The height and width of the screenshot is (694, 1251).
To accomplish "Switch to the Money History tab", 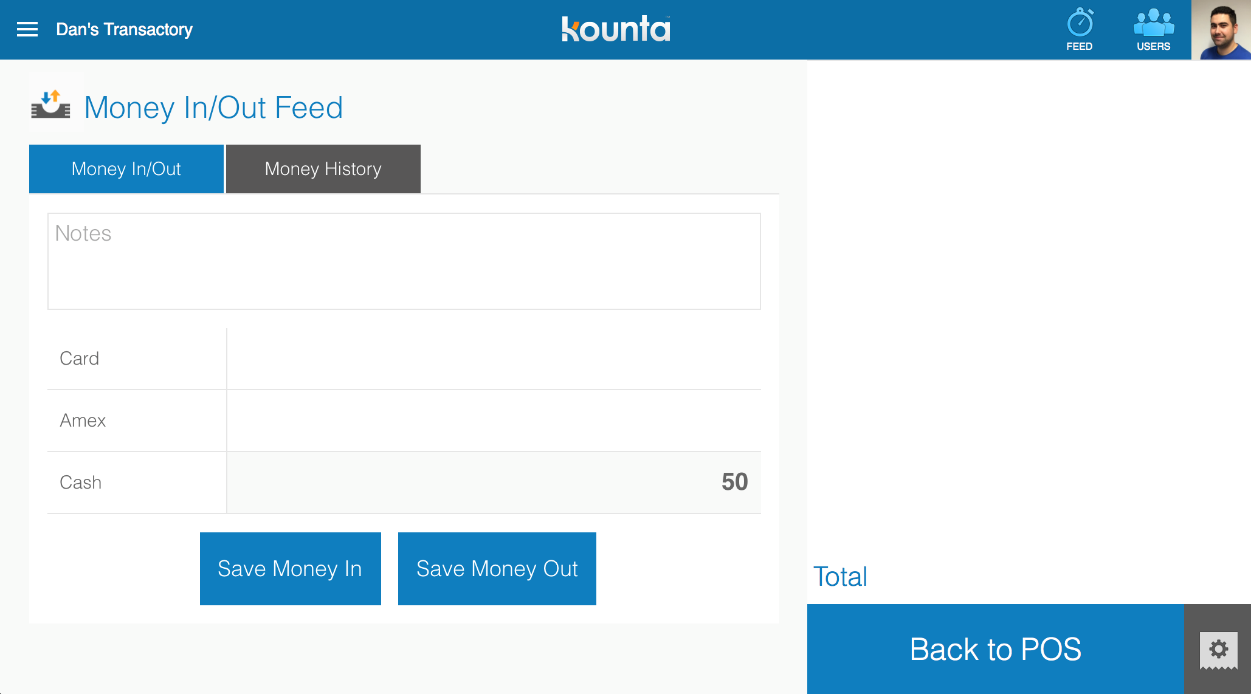I will coord(323,169).
